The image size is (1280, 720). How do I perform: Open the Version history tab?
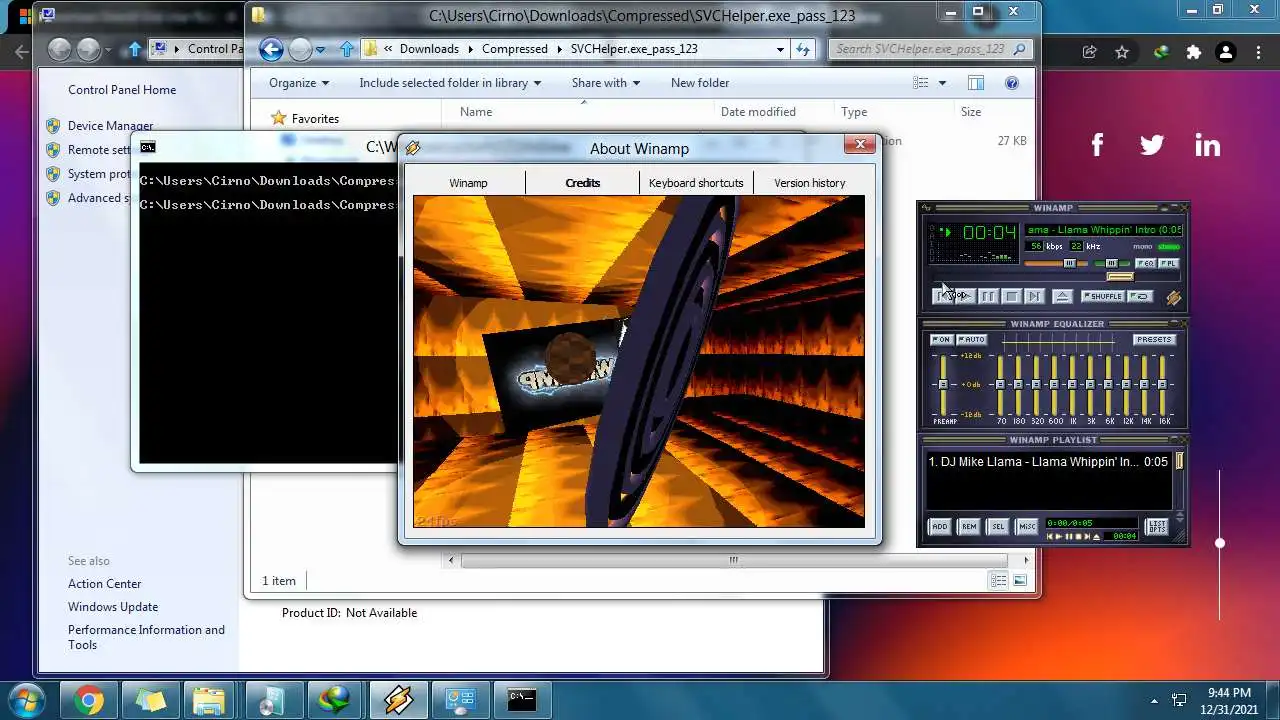click(x=809, y=183)
